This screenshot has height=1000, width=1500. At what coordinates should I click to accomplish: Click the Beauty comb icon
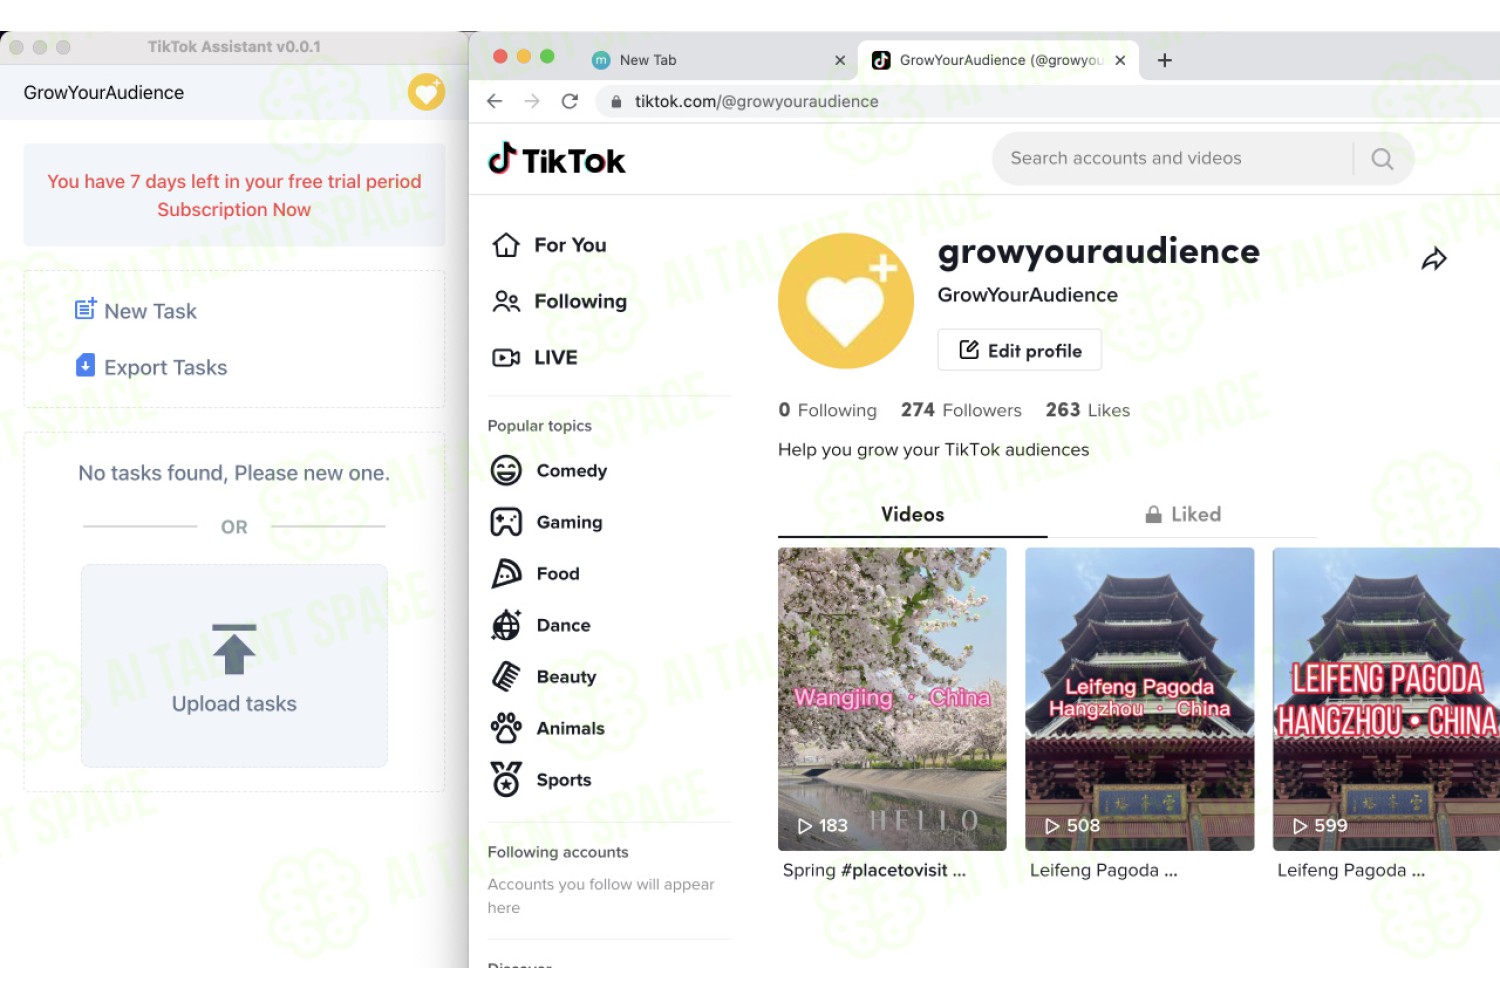coord(506,677)
